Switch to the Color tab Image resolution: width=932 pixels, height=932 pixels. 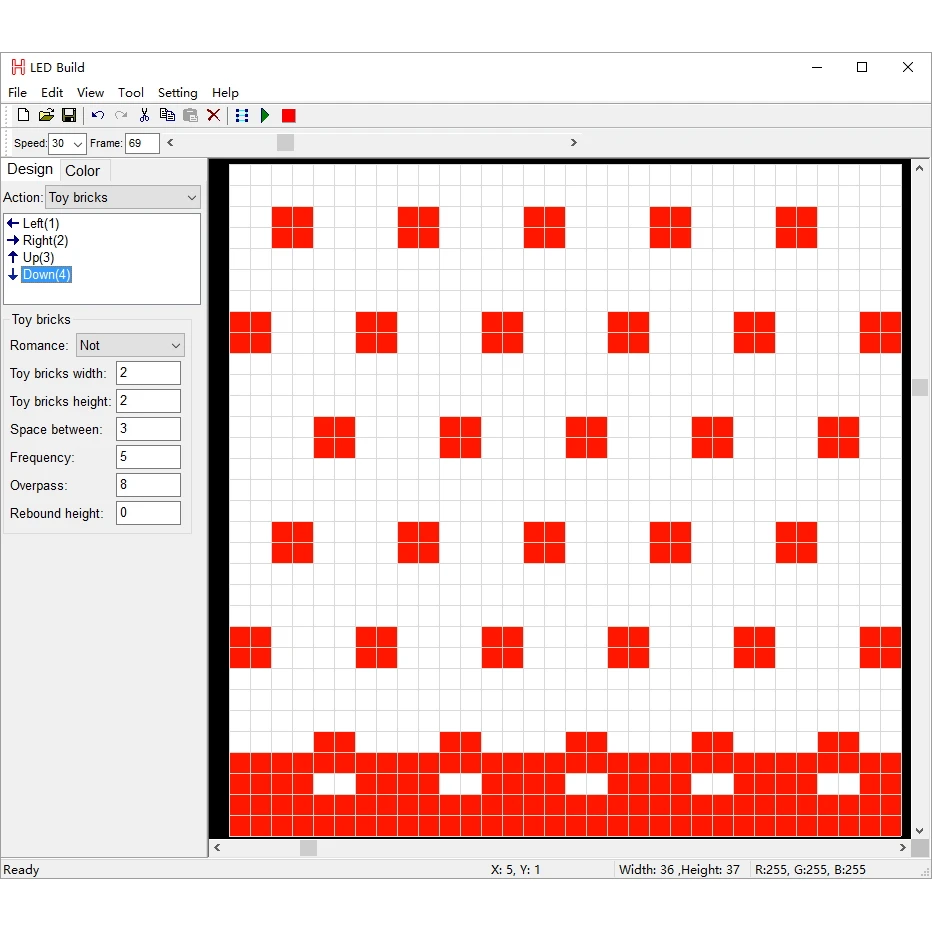[x=83, y=171]
